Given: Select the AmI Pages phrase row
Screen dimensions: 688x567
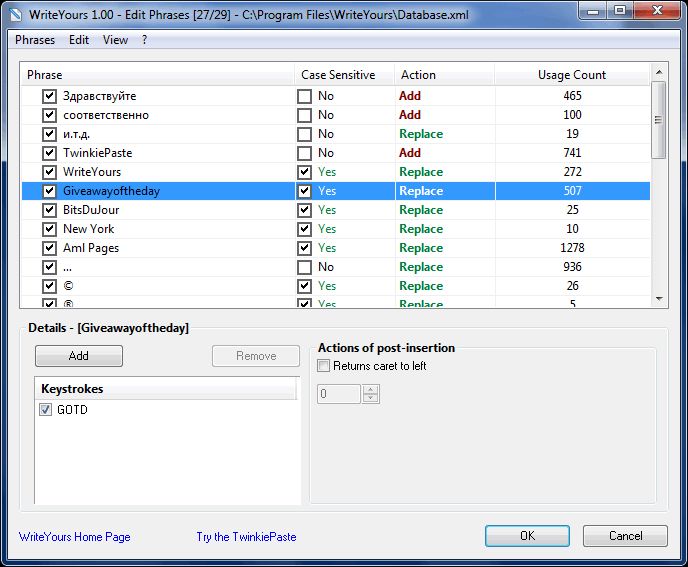Looking at the screenshot, I should pyautogui.click(x=336, y=248).
